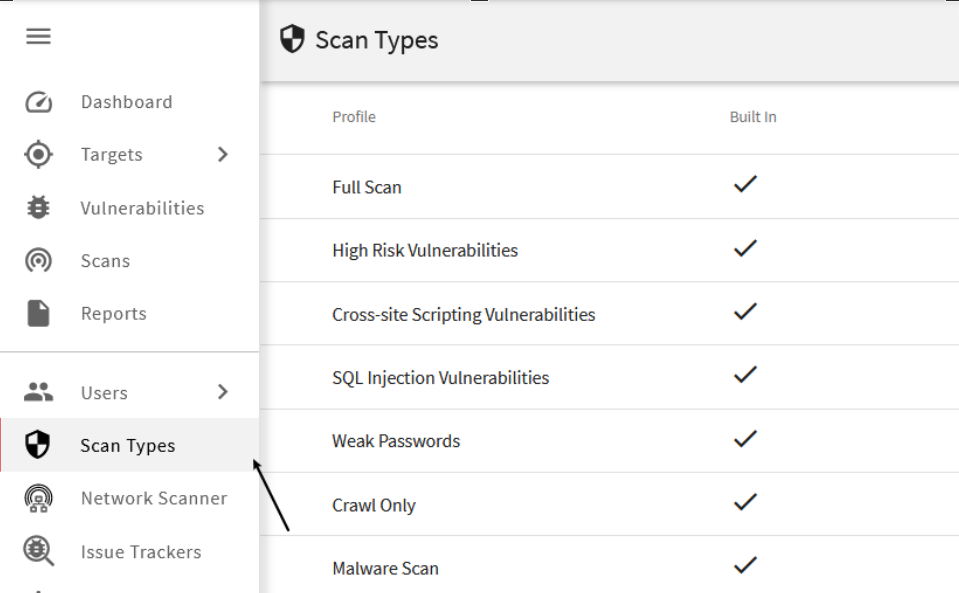Click the Reports document icon

click(38, 313)
